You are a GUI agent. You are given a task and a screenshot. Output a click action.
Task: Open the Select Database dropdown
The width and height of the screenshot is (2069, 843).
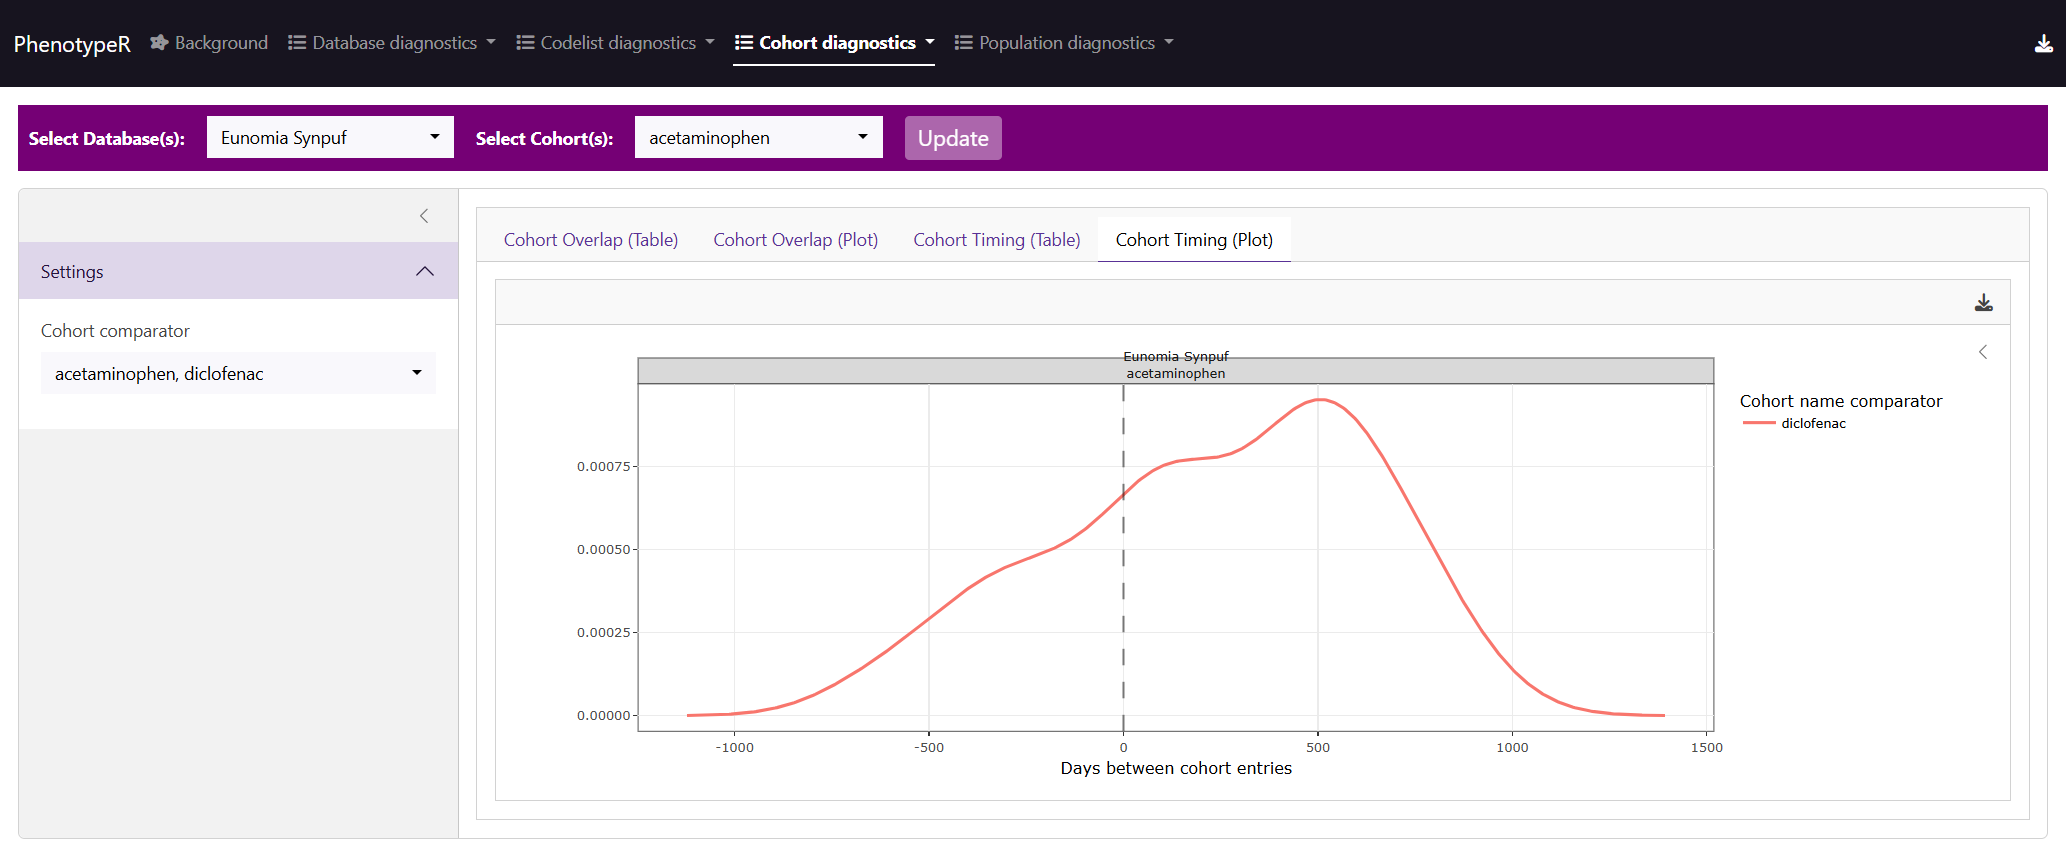329,138
